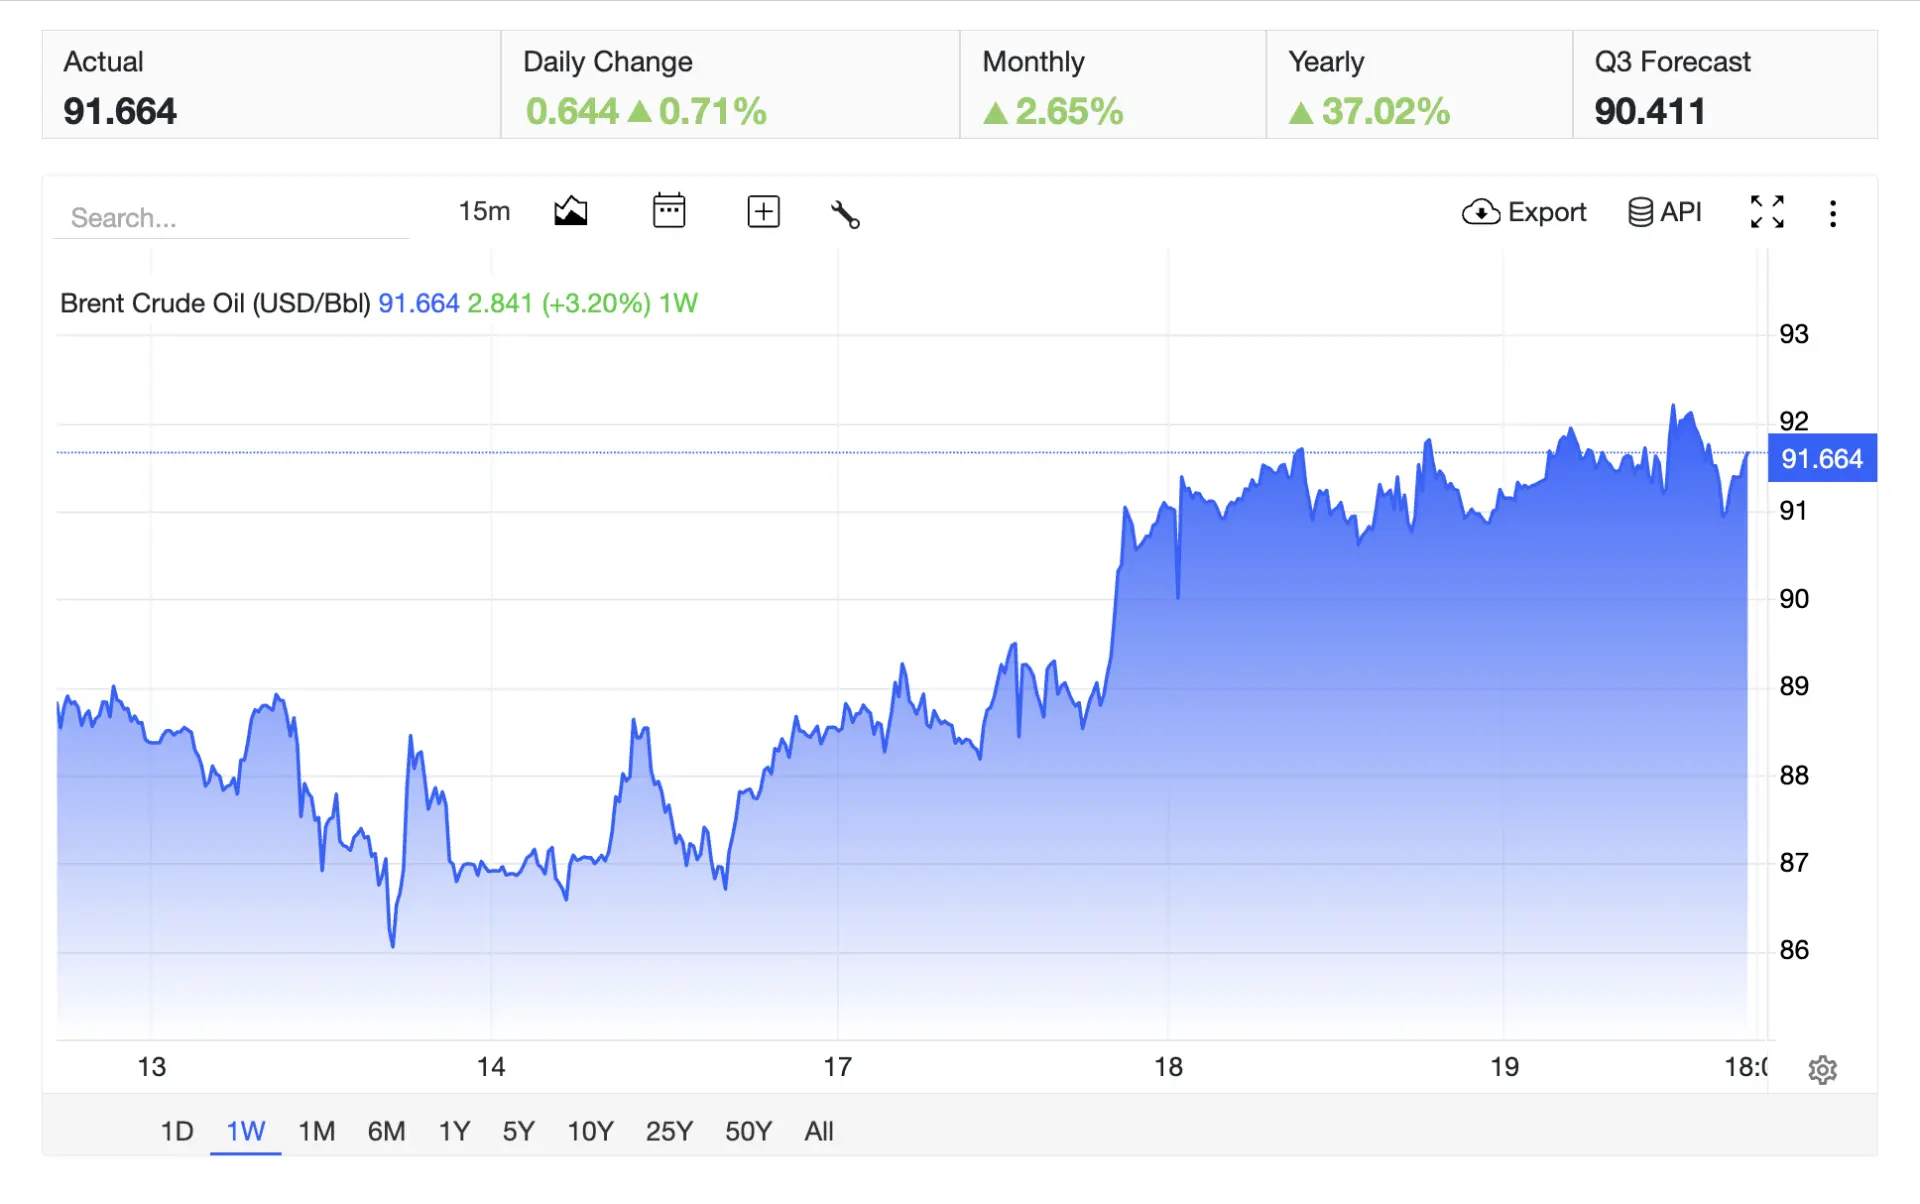Click the 91.664 current price label
Image resolution: width=1920 pixels, height=1204 pixels.
click(x=1822, y=458)
